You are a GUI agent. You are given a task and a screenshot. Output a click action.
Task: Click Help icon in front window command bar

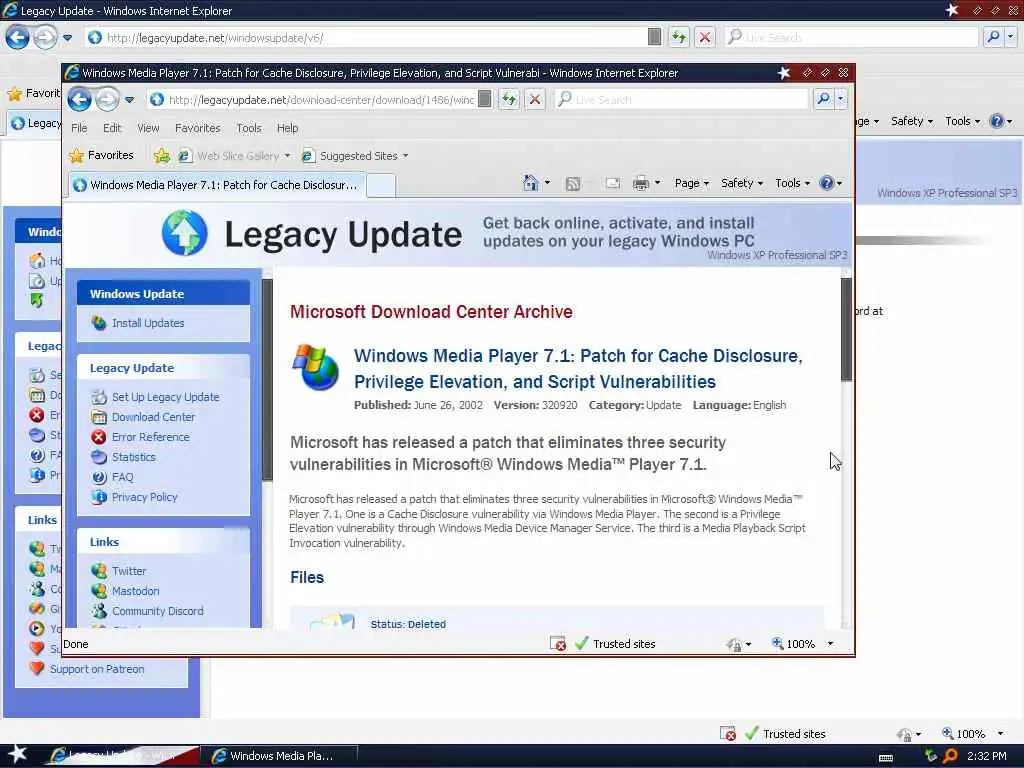(826, 184)
